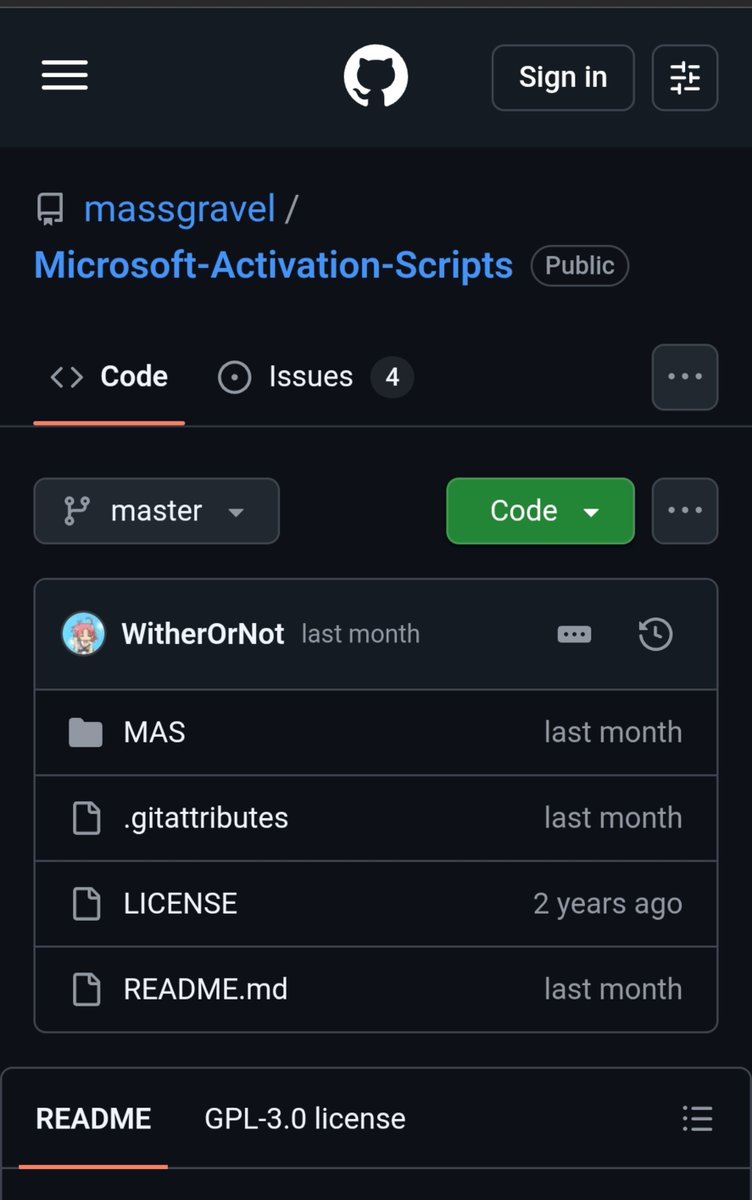Click the LICENSE '2 years ago' timestamp
This screenshot has height=1200, width=752.
[x=608, y=904]
